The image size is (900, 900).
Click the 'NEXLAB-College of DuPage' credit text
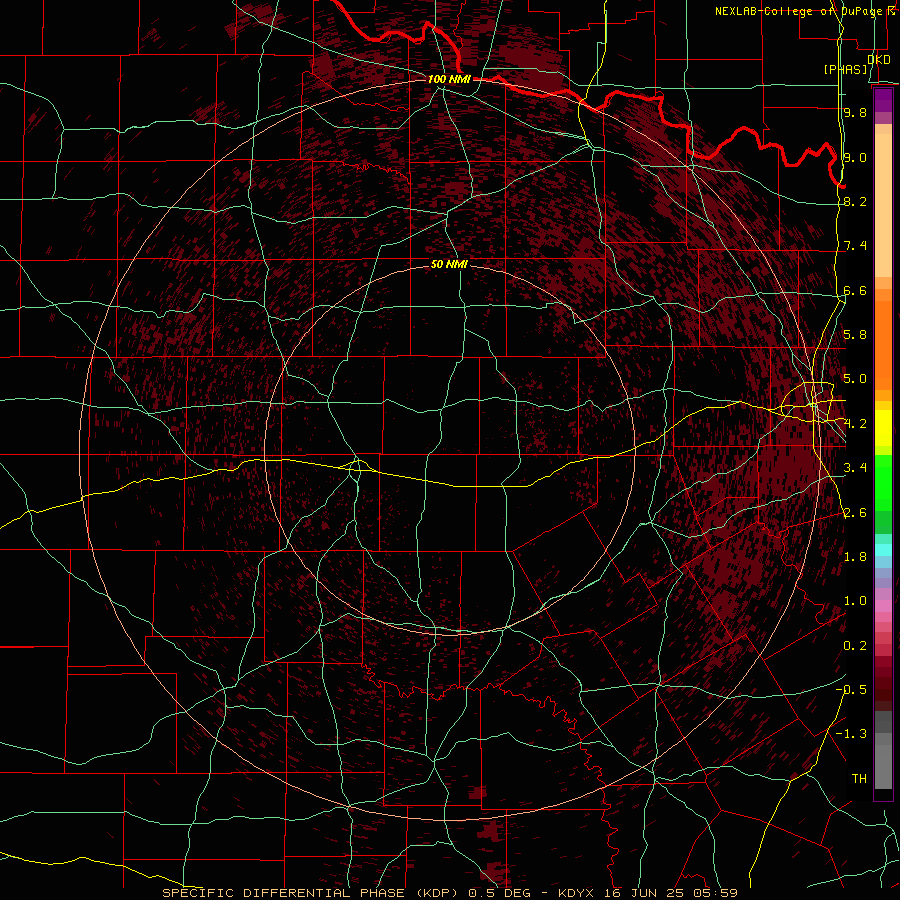point(800,11)
